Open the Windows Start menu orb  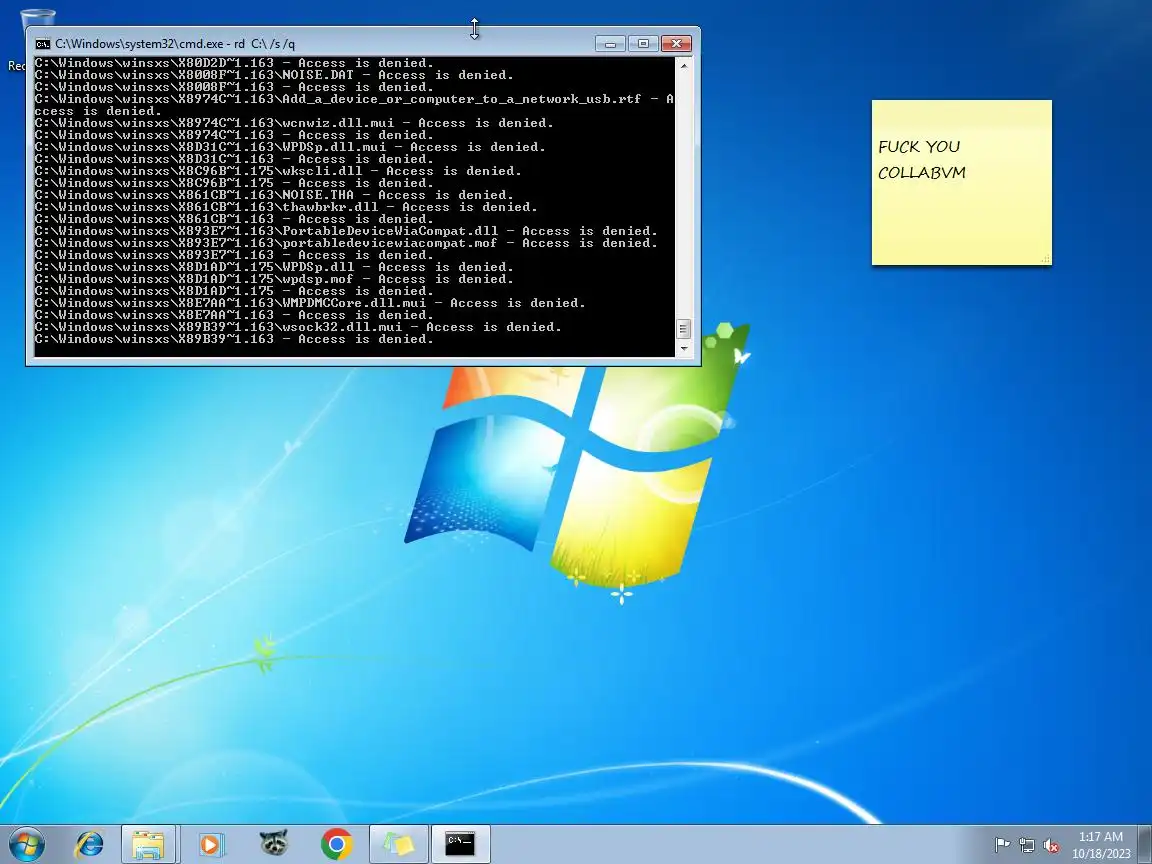pos(27,844)
